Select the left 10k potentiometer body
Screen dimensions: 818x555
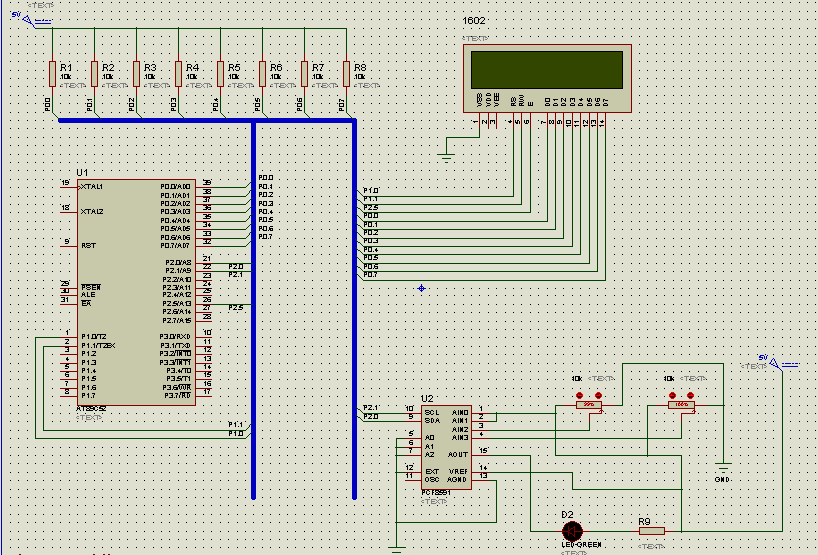point(589,405)
